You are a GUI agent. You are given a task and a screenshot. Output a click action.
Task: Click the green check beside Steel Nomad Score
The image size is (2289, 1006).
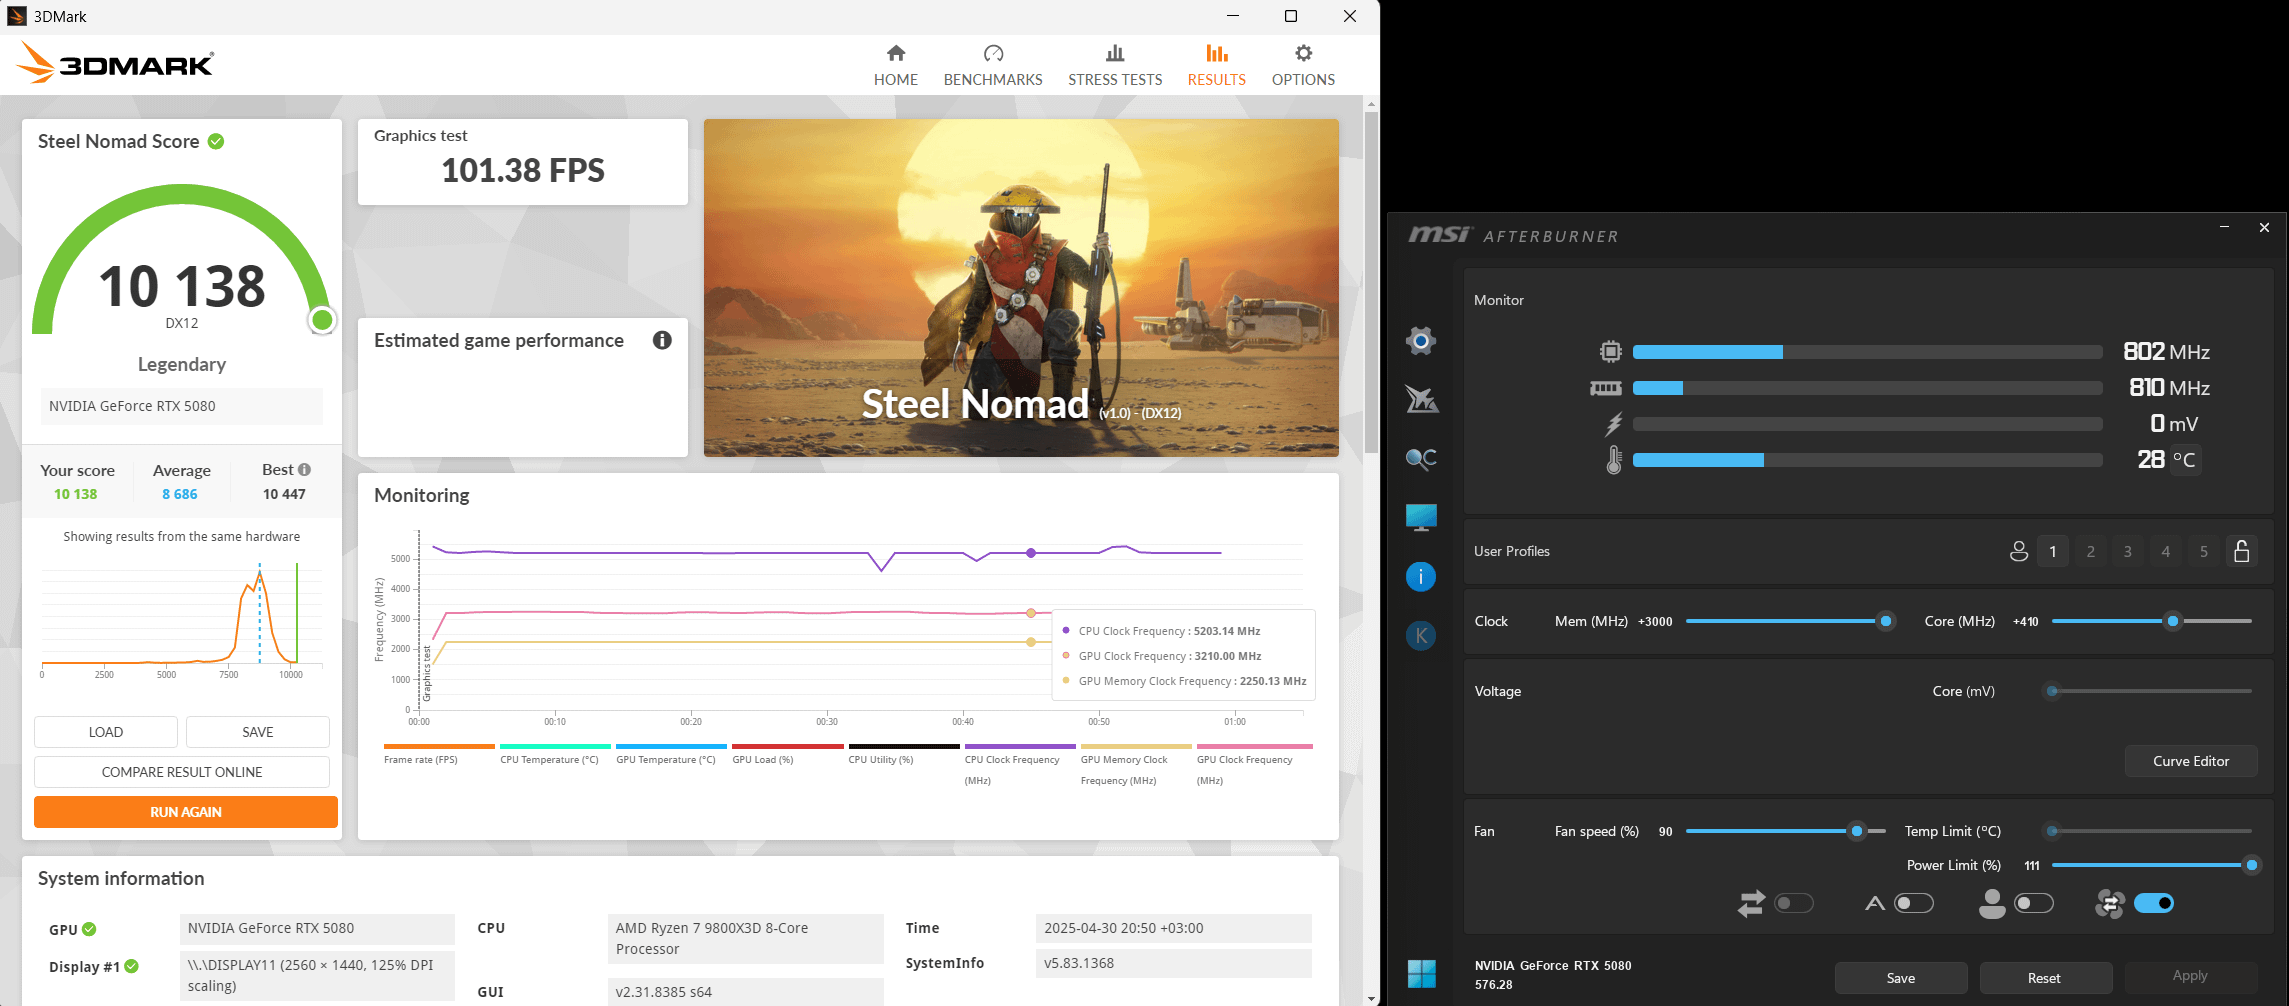point(216,141)
